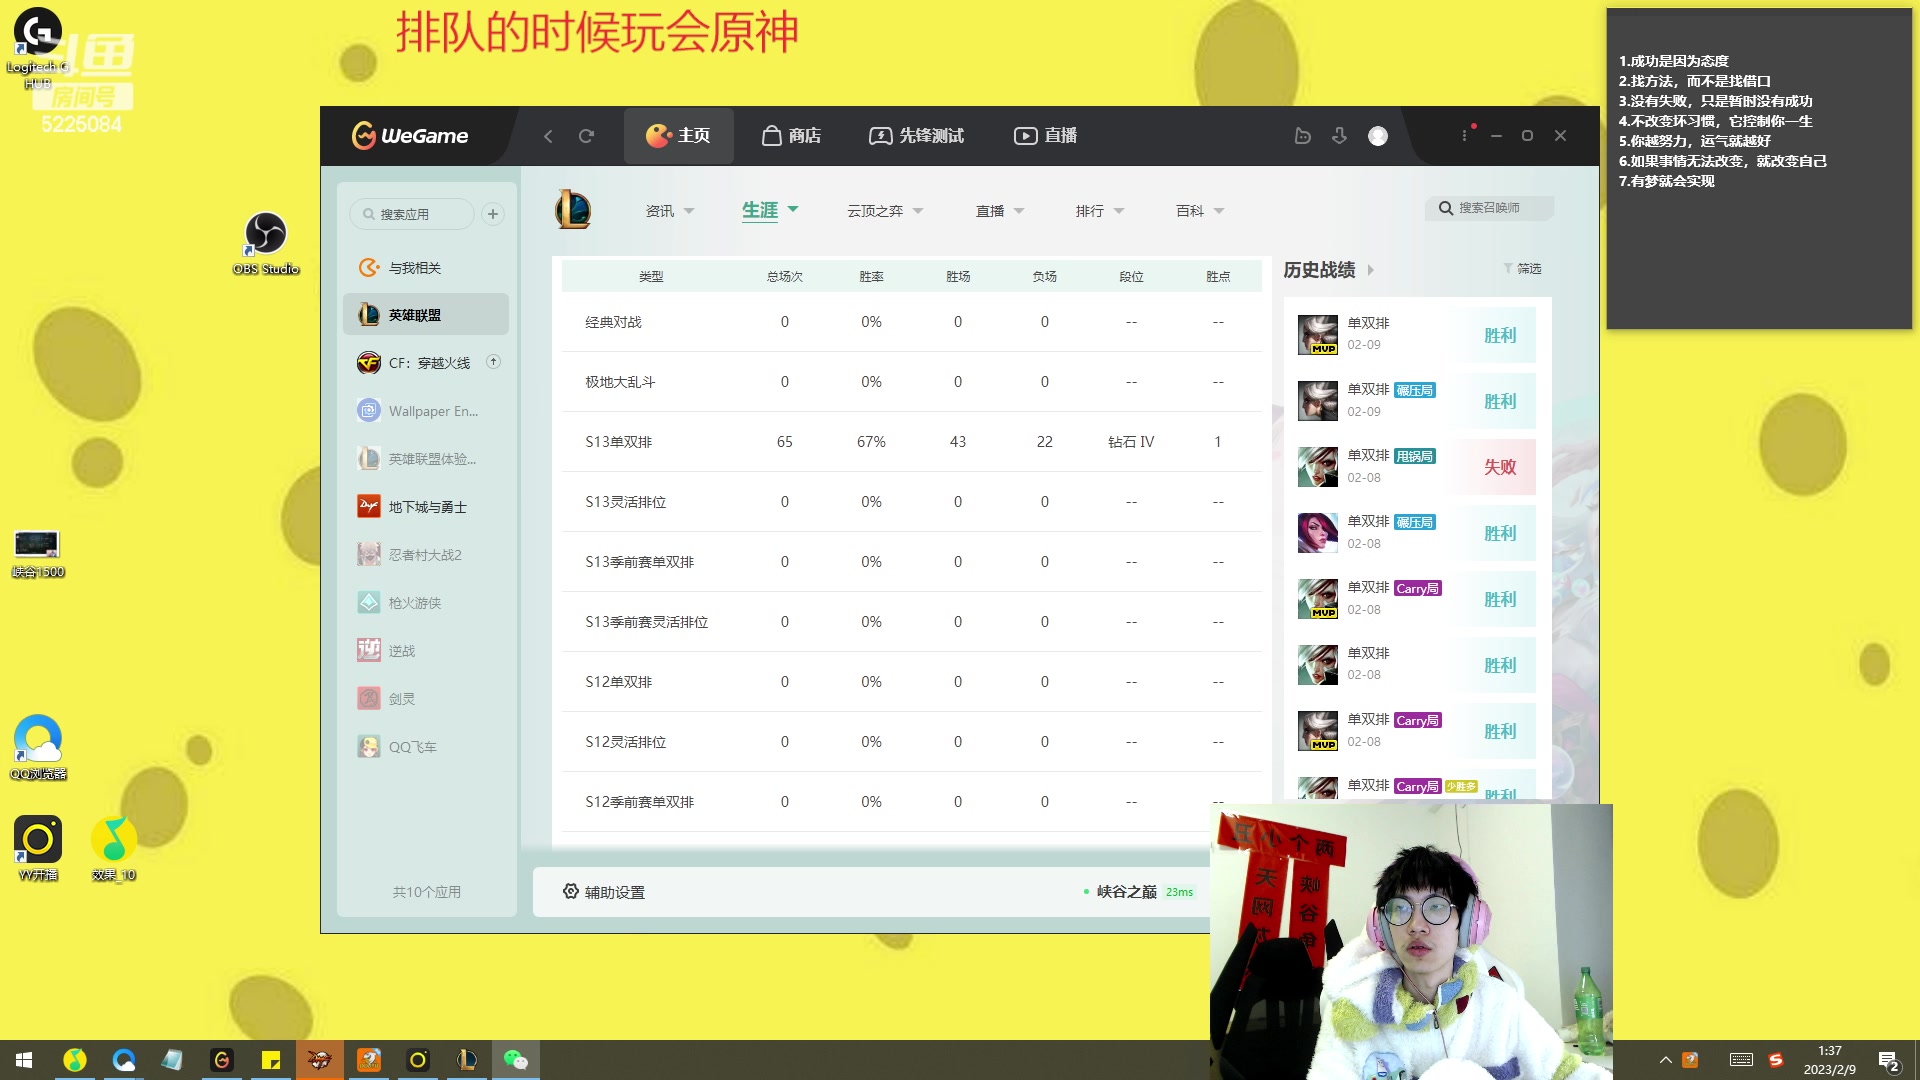Click the add application plus icon
Screen dimensions: 1920x1080
point(493,214)
